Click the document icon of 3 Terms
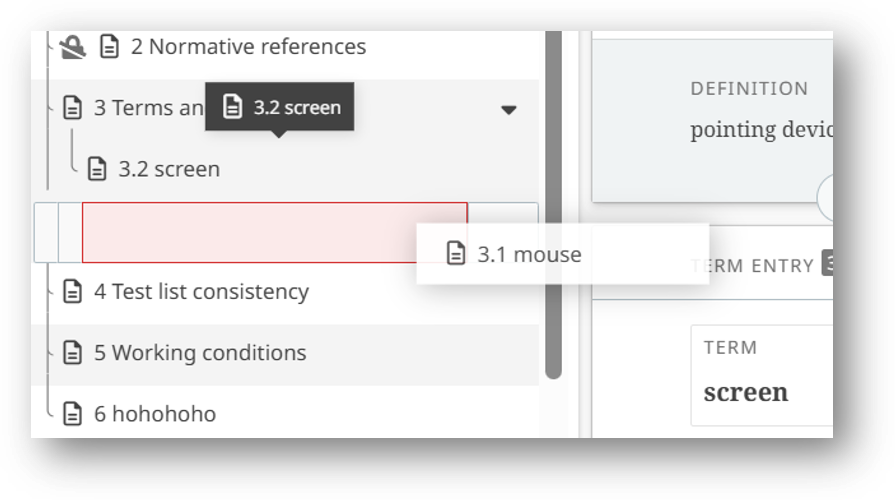This screenshot has height=500, width=895. click(72, 108)
